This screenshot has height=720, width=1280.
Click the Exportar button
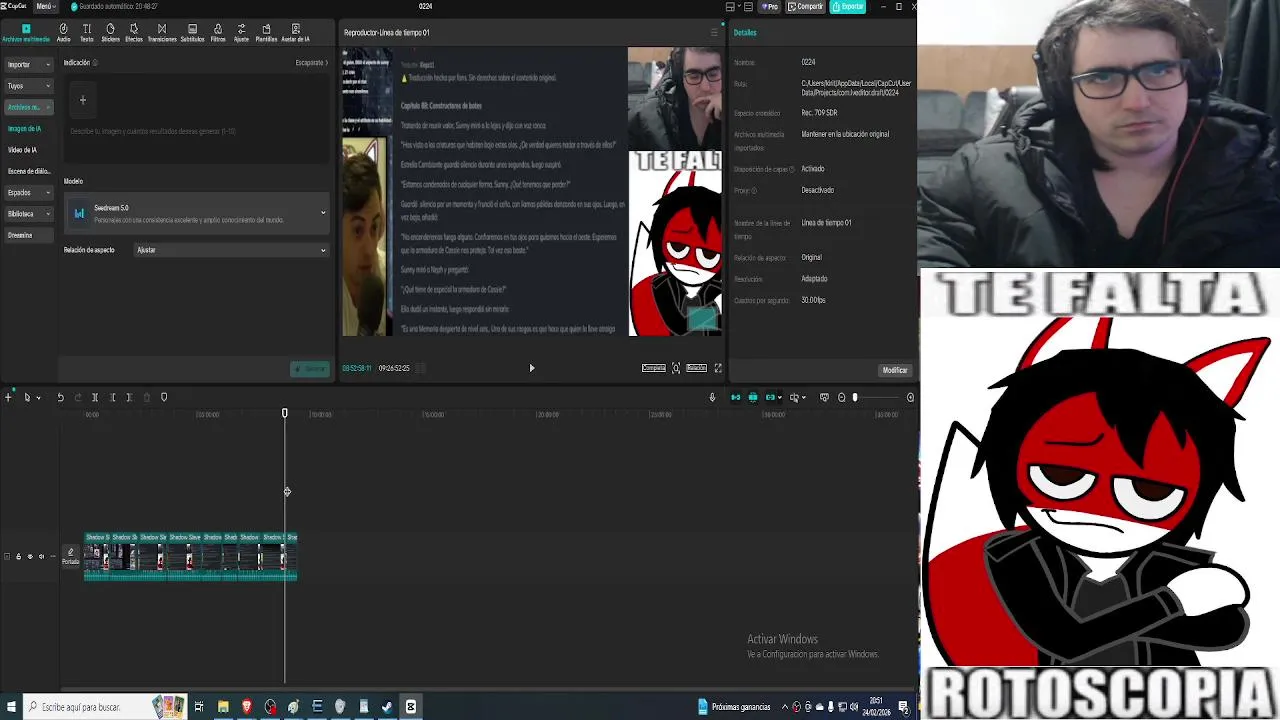pyautogui.click(x=848, y=6)
